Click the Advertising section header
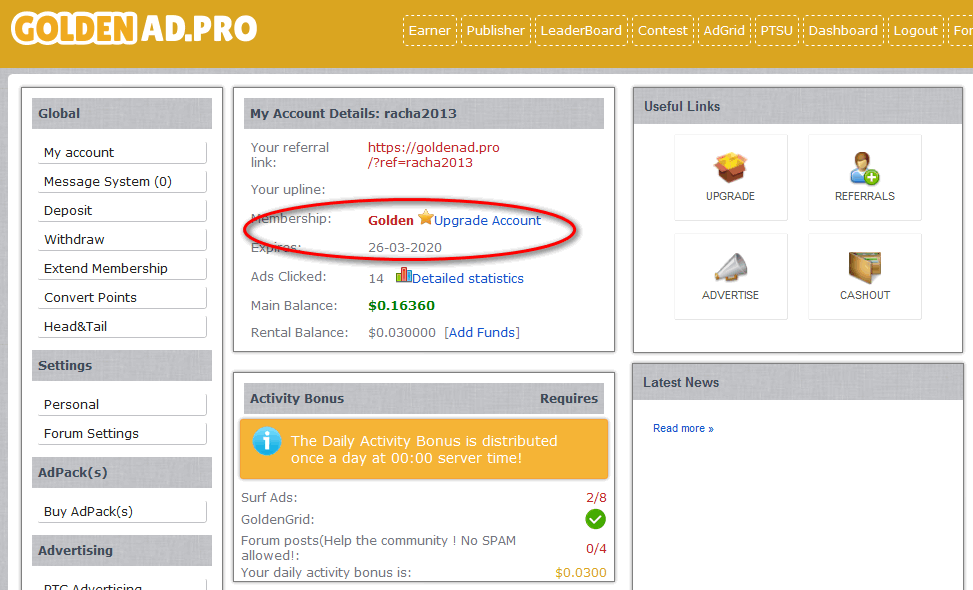Image resolution: width=973 pixels, height=590 pixels. pyautogui.click(x=122, y=550)
